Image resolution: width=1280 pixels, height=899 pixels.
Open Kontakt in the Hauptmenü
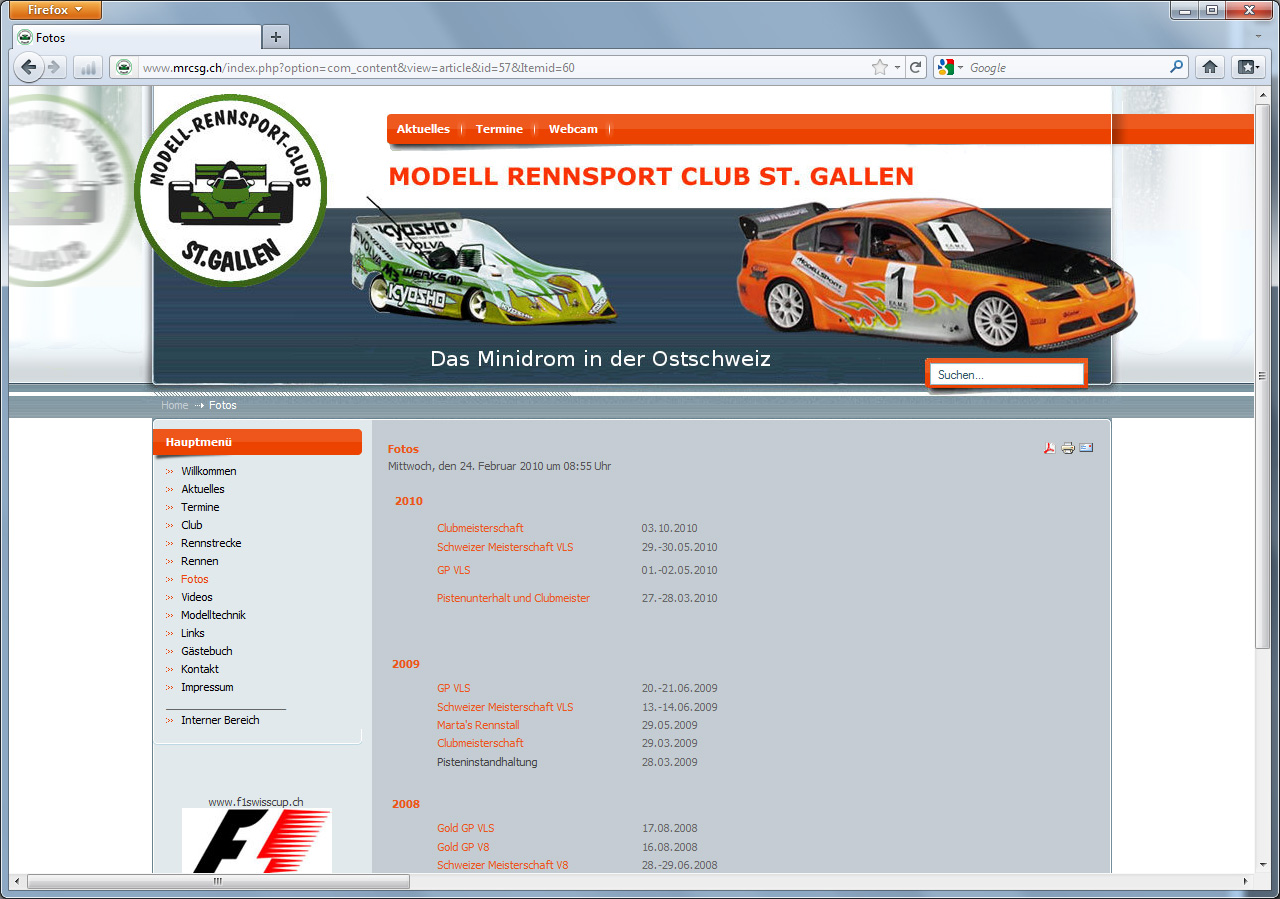pyautogui.click(x=200, y=669)
